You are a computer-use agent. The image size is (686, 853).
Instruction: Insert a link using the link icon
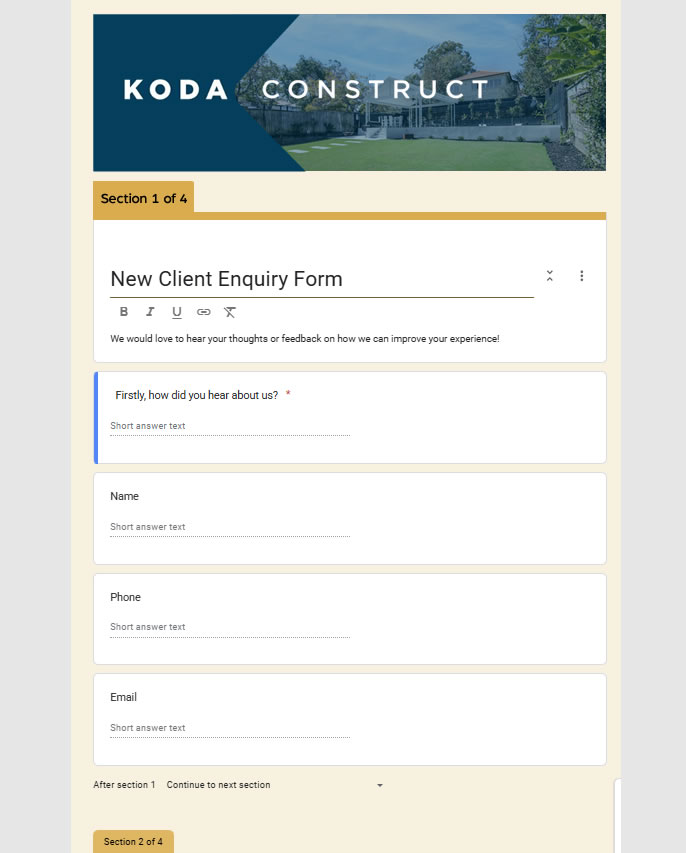(x=203, y=312)
